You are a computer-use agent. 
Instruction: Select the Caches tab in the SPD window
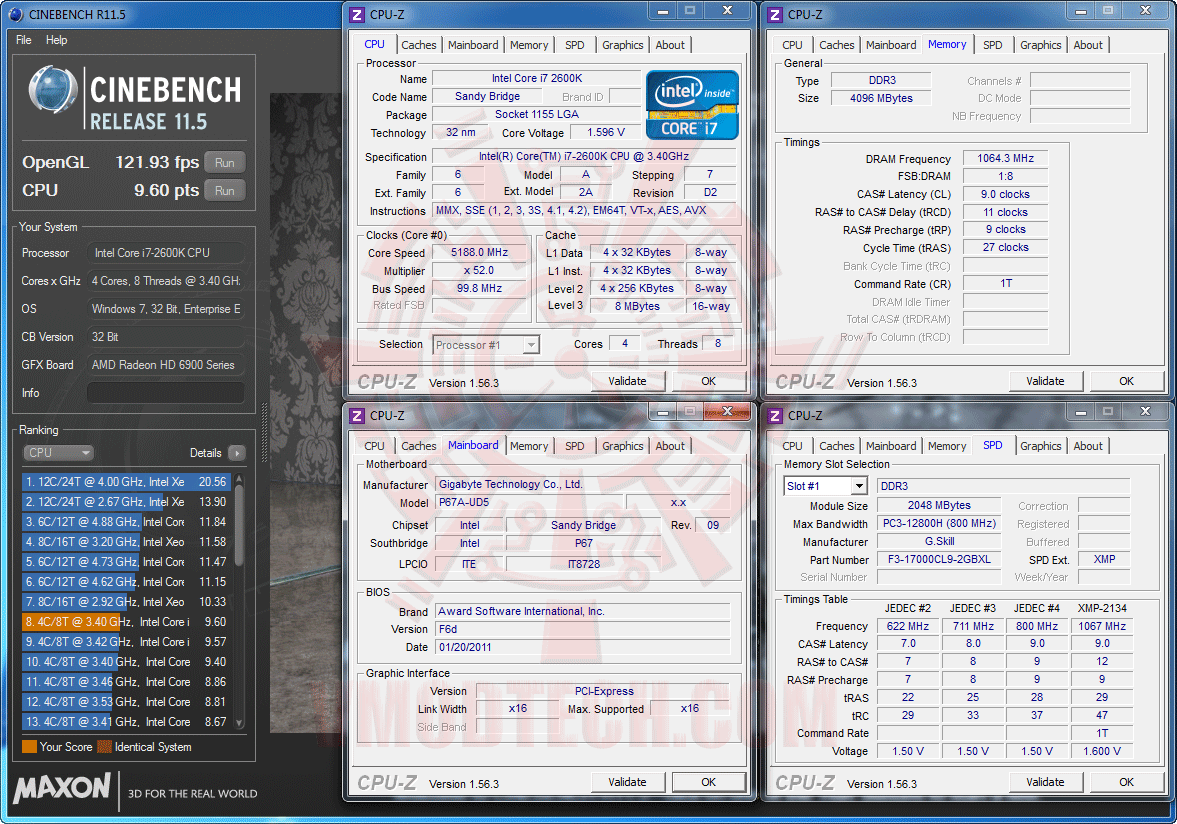[x=836, y=446]
